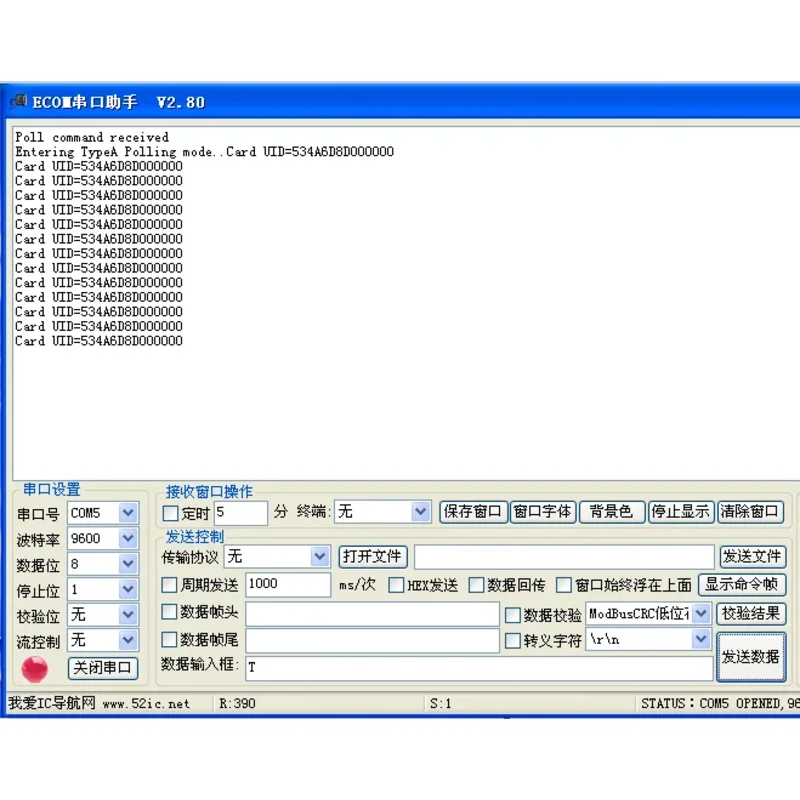Enable the 转义字符 escape character checkbox
The image size is (800, 800).
pyautogui.click(x=513, y=640)
